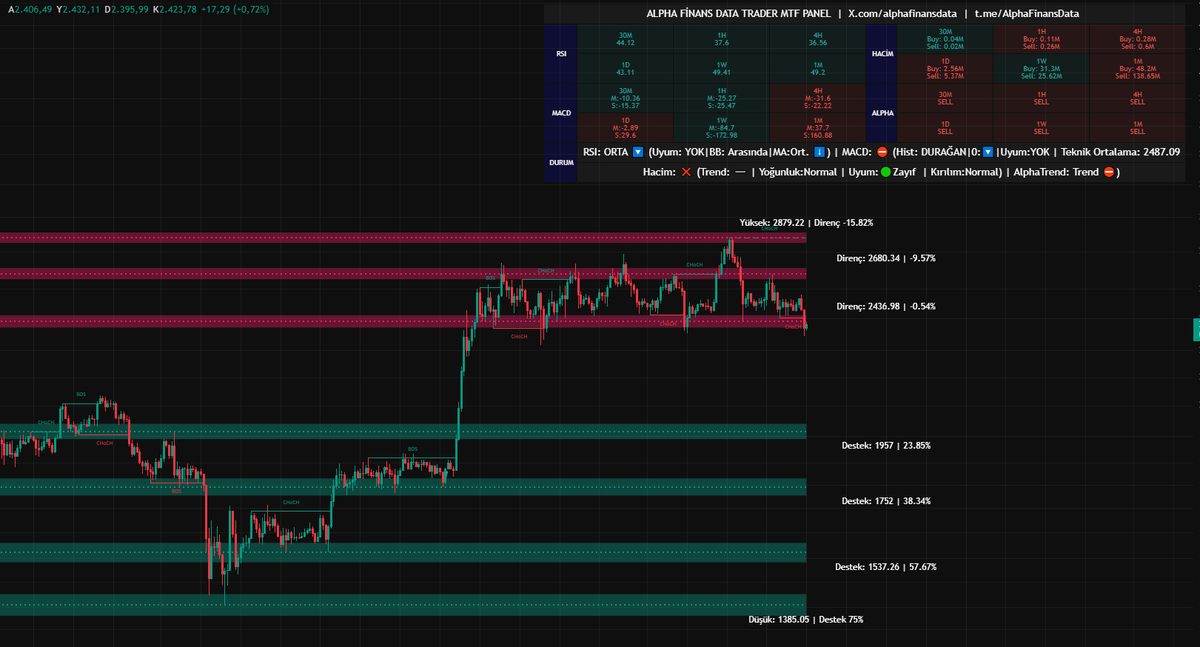The width and height of the screenshot is (1200, 647).
Task: Click the green current price marker on price axis
Action: click(x=1196, y=328)
